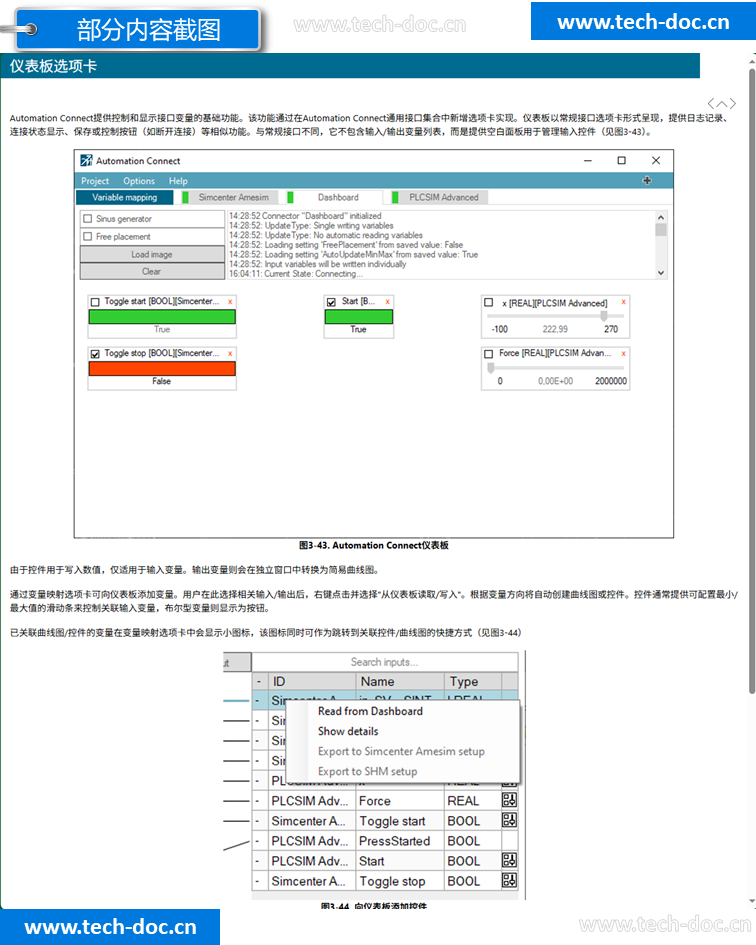Click the document navigation arrows icon
Image resolution: width=756 pixels, height=945 pixels.
(722, 103)
